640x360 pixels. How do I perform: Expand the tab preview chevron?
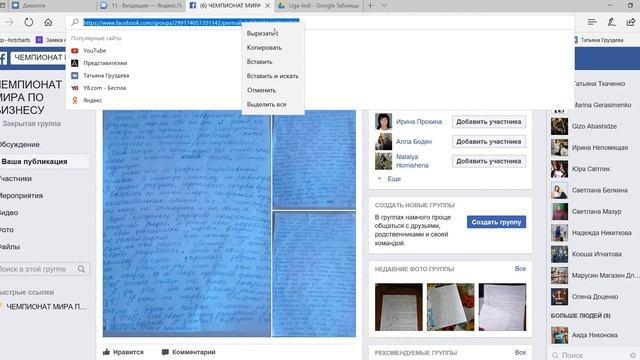coord(384,5)
